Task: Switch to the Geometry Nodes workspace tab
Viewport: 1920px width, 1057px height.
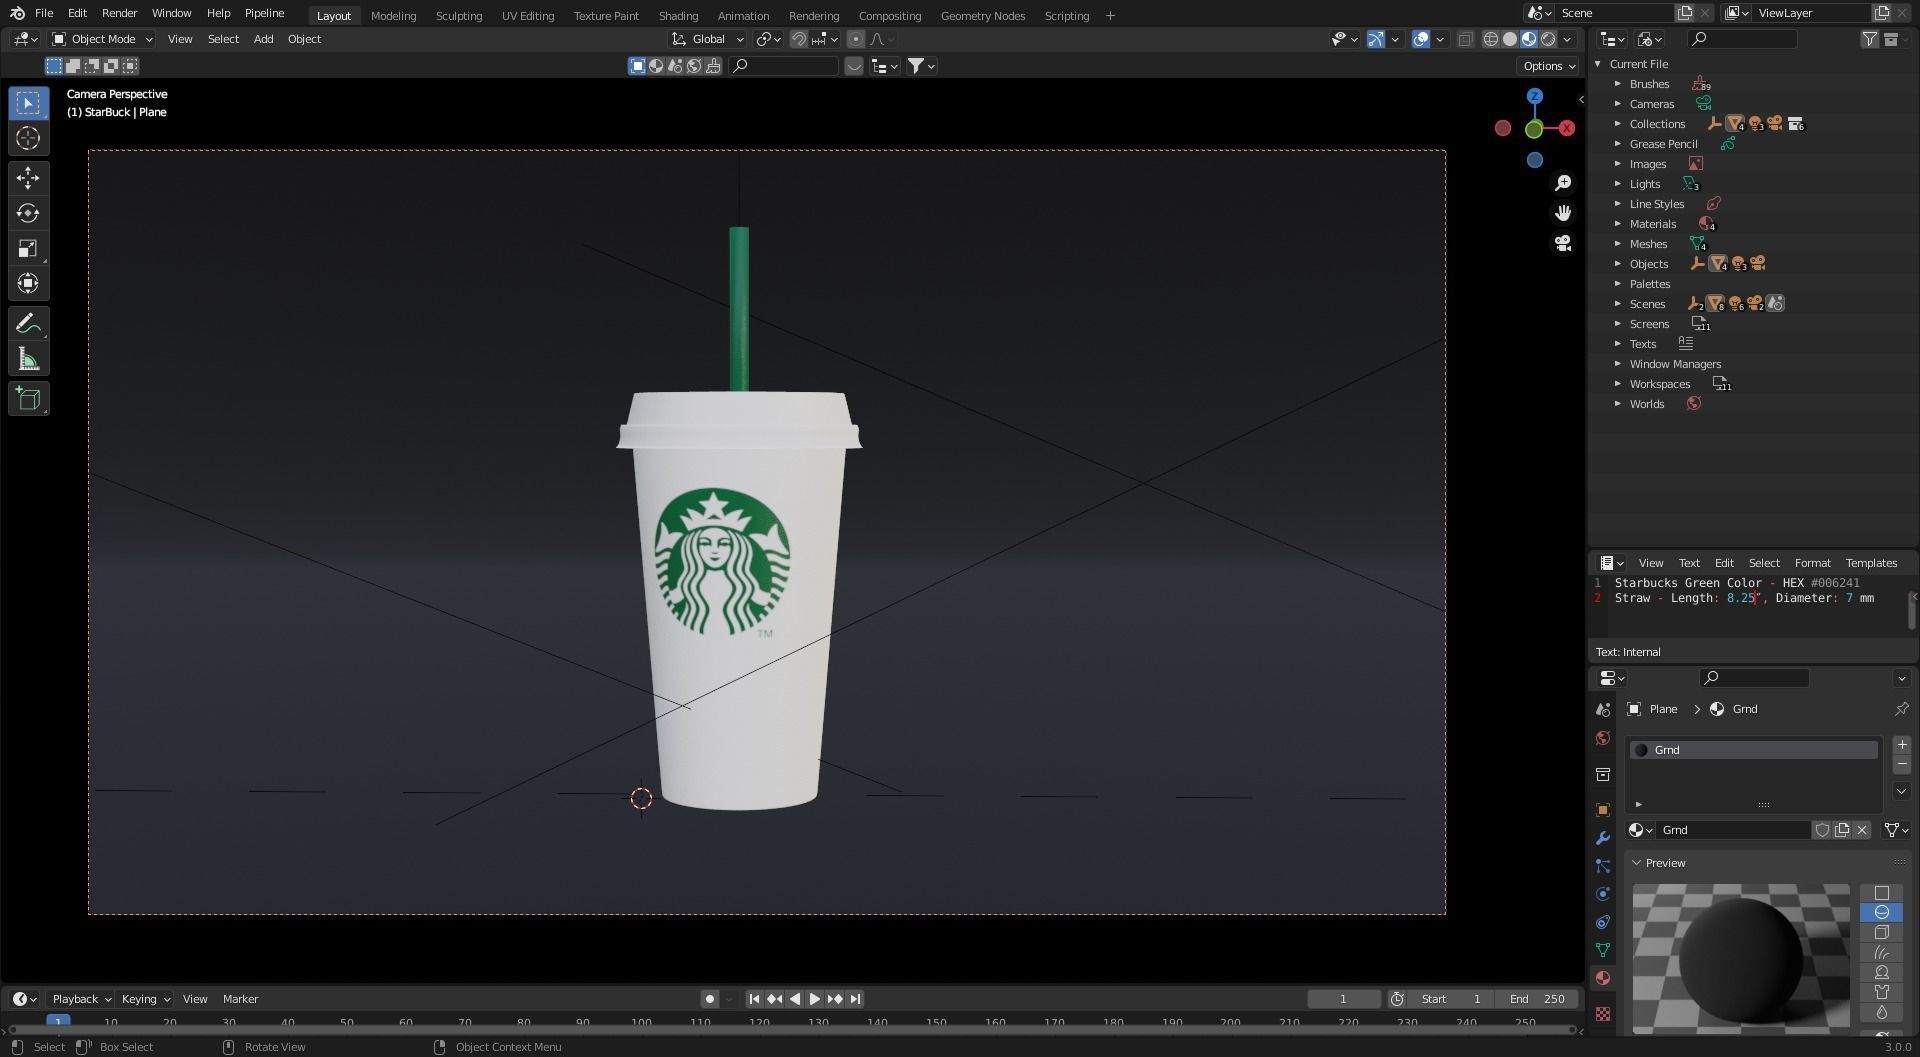Action: pos(983,16)
